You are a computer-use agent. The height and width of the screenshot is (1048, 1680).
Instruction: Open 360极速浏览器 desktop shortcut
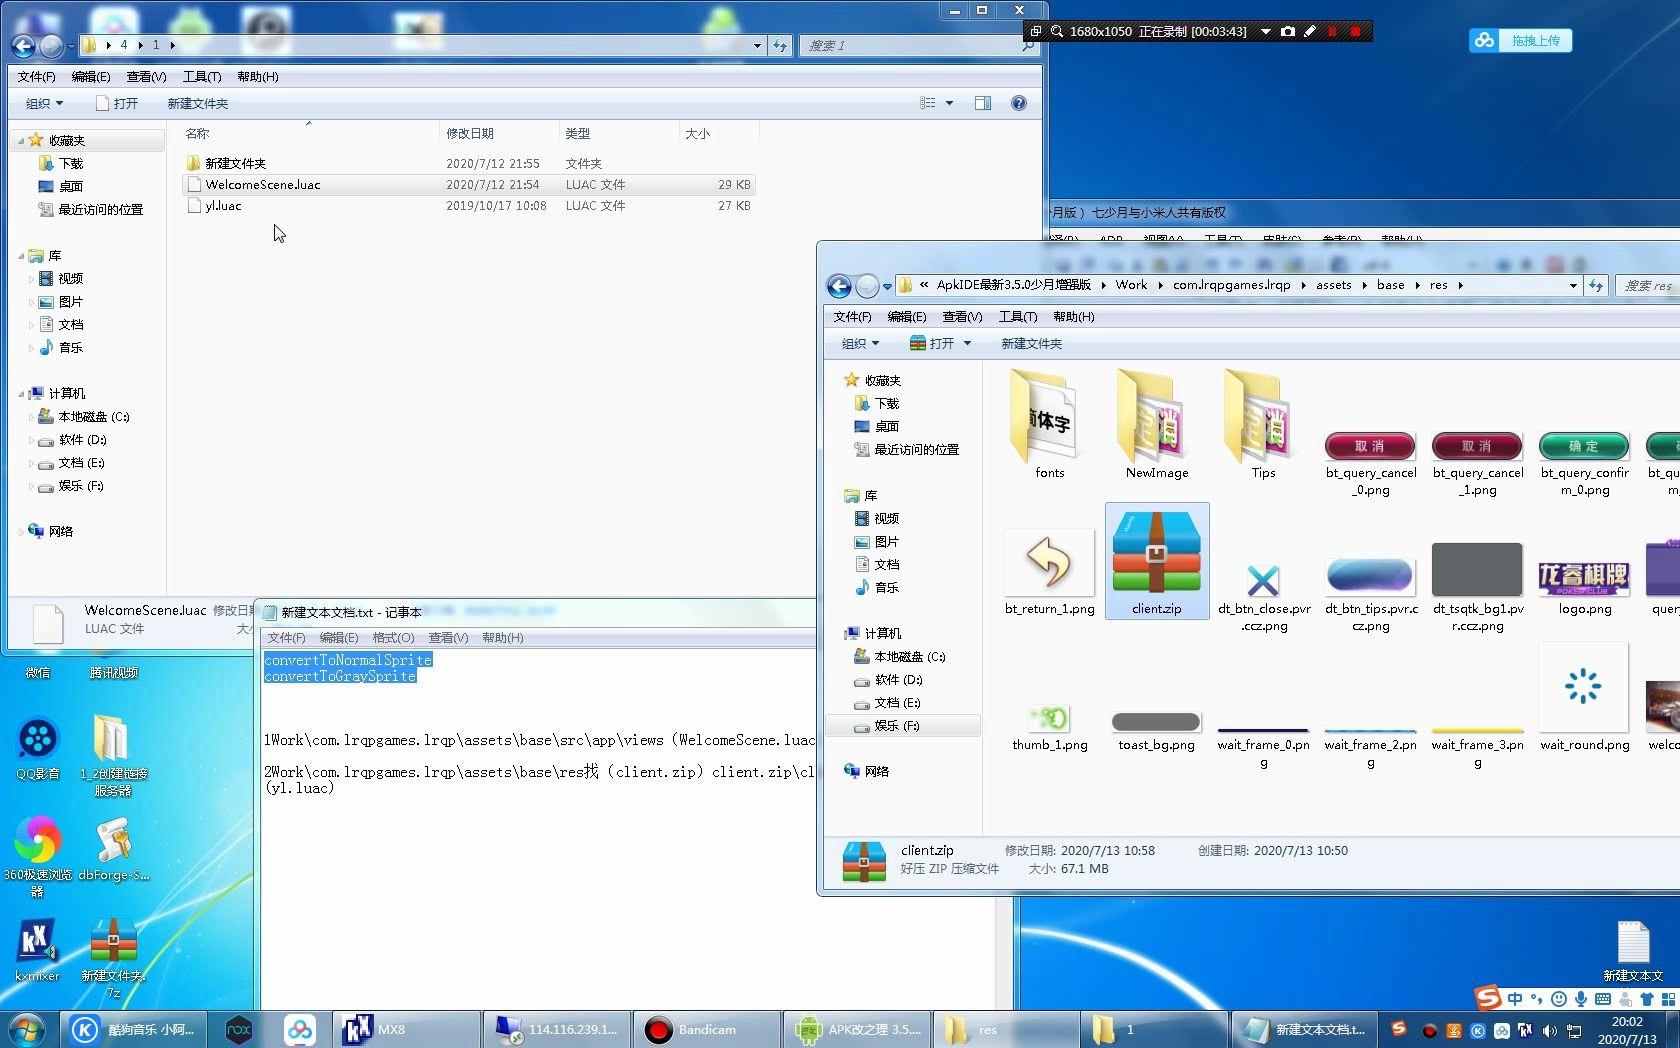[x=37, y=855]
